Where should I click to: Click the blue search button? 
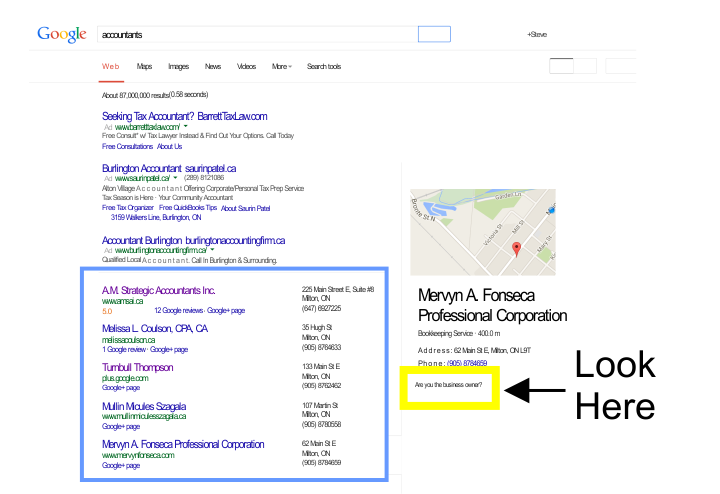434,34
